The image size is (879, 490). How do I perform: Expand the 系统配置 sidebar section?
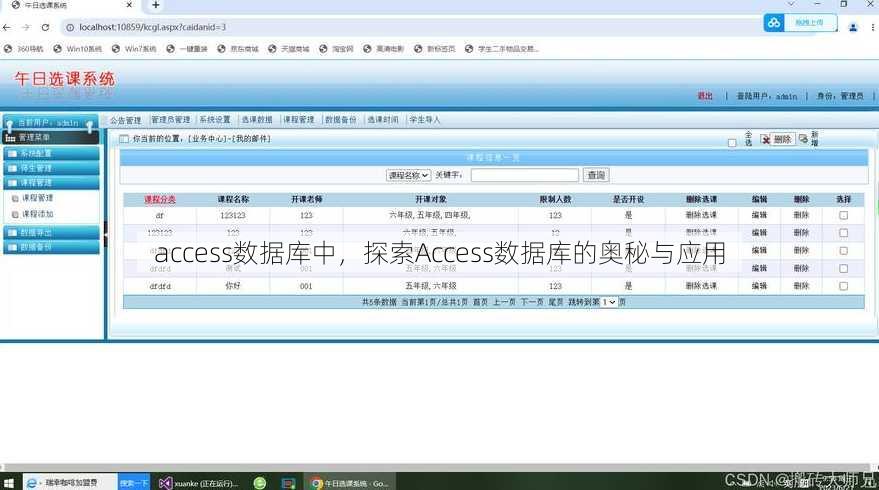pyautogui.click(x=52, y=153)
